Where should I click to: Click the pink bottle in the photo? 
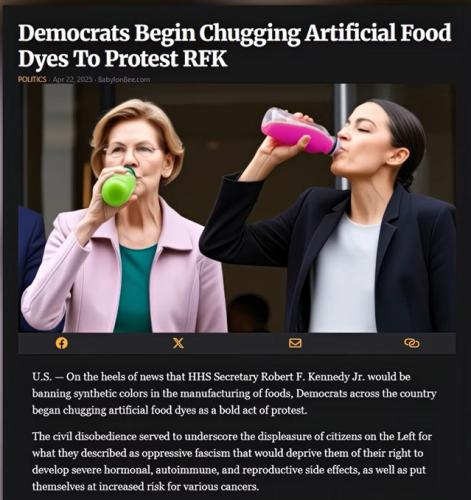[x=299, y=131]
